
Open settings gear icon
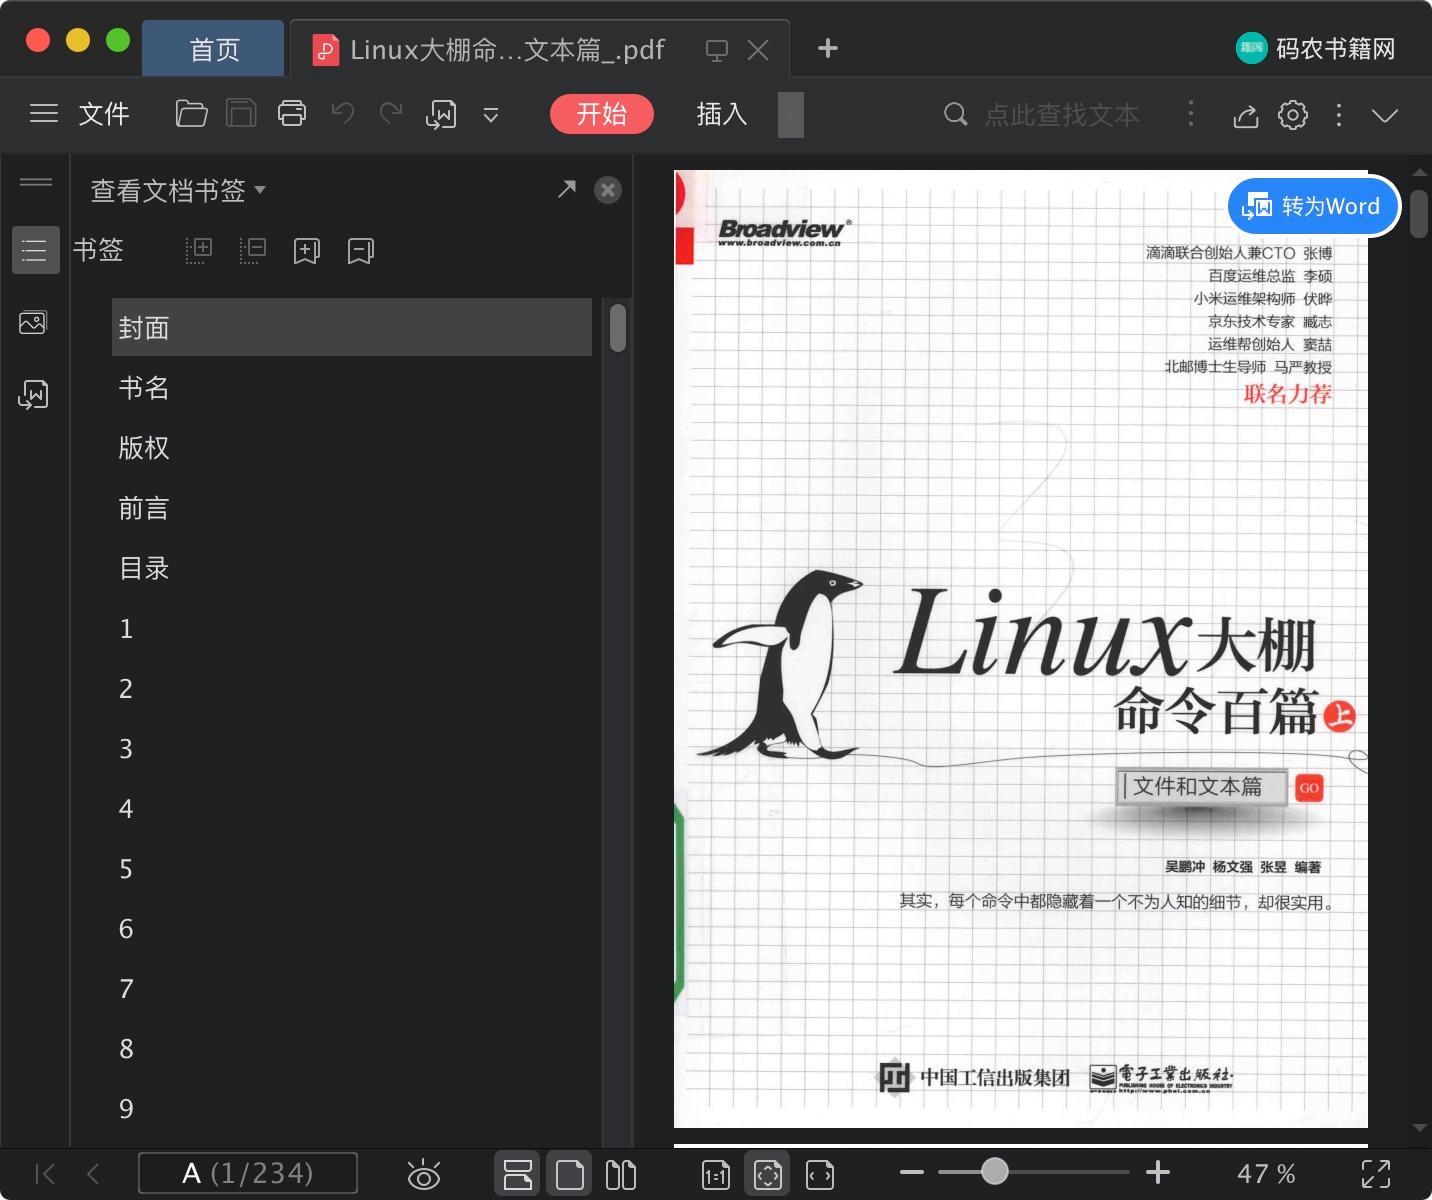coord(1293,115)
